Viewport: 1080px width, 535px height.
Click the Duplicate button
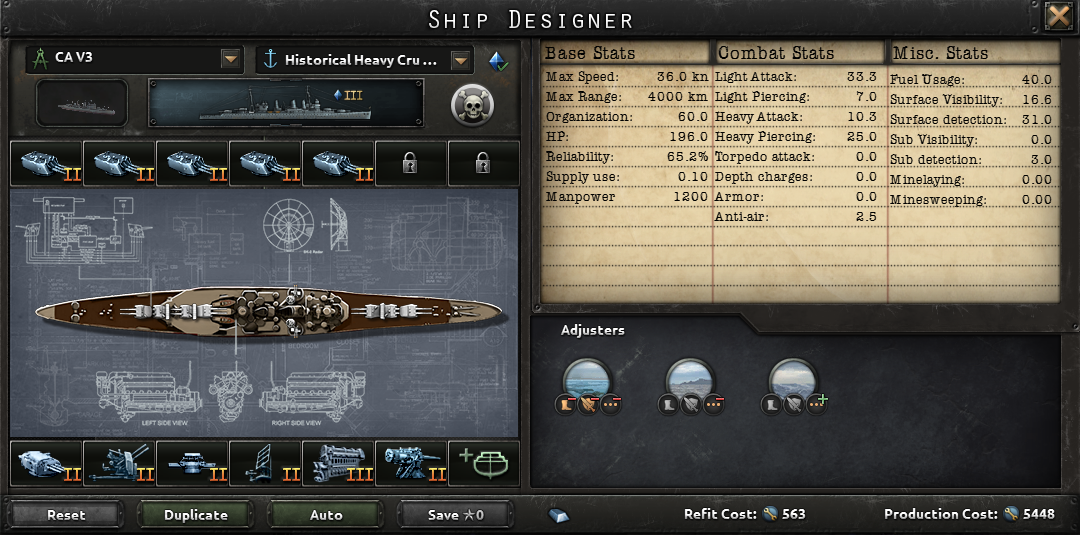196,514
